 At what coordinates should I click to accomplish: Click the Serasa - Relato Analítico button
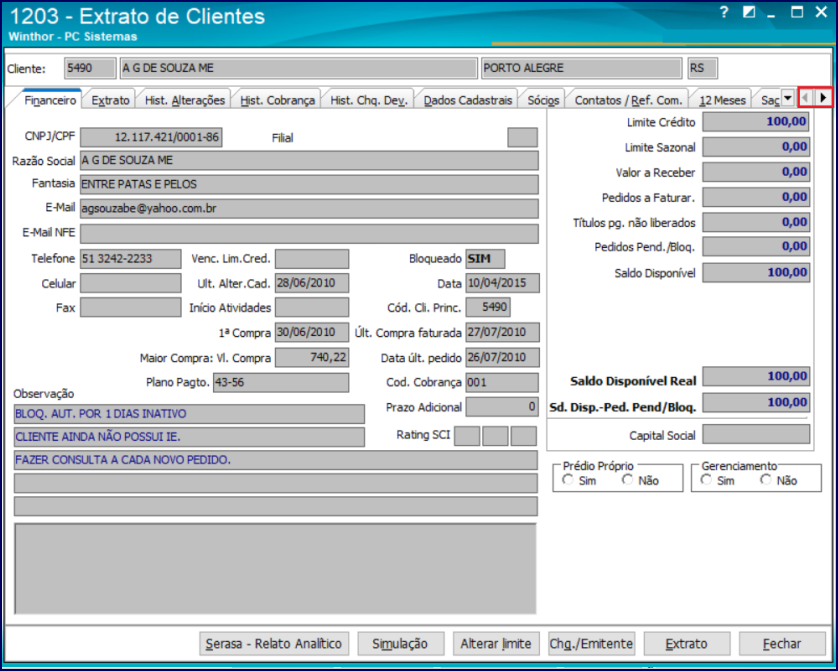pos(274,644)
